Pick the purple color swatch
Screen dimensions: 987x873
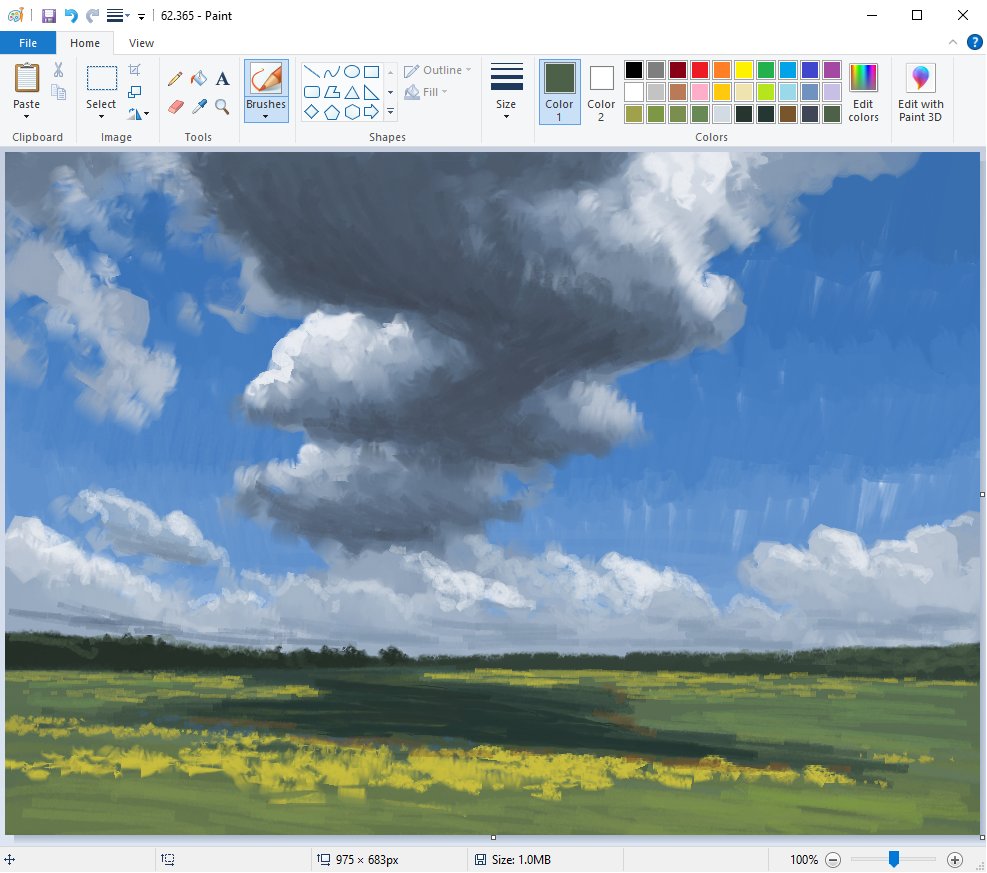click(x=832, y=70)
